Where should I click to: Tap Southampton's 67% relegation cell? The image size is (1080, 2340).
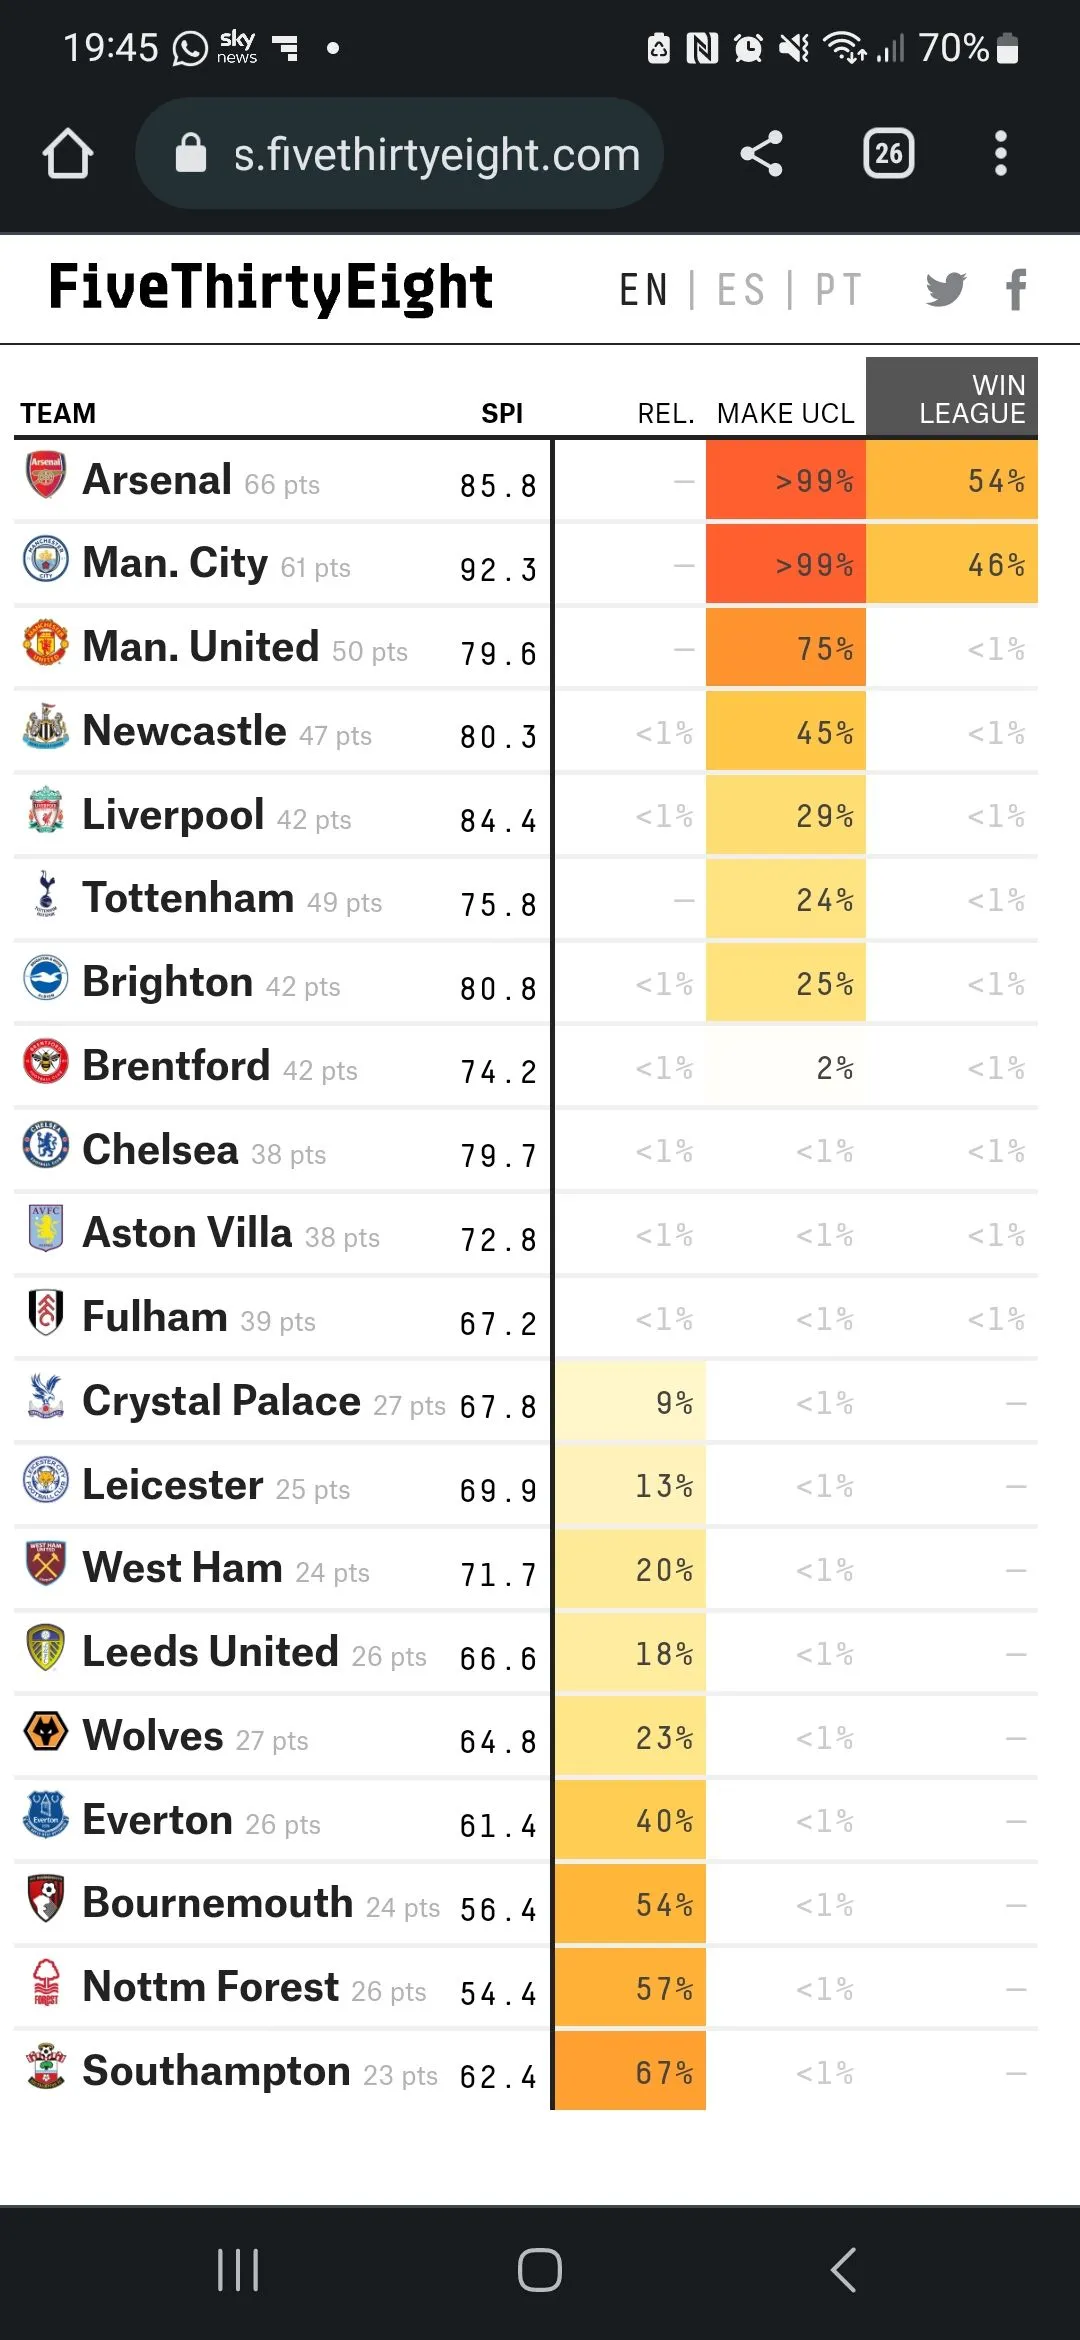(x=631, y=2072)
